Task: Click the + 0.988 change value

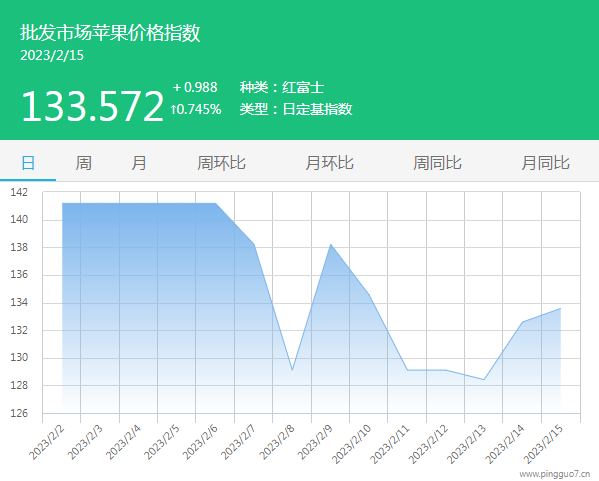Action: [x=195, y=87]
